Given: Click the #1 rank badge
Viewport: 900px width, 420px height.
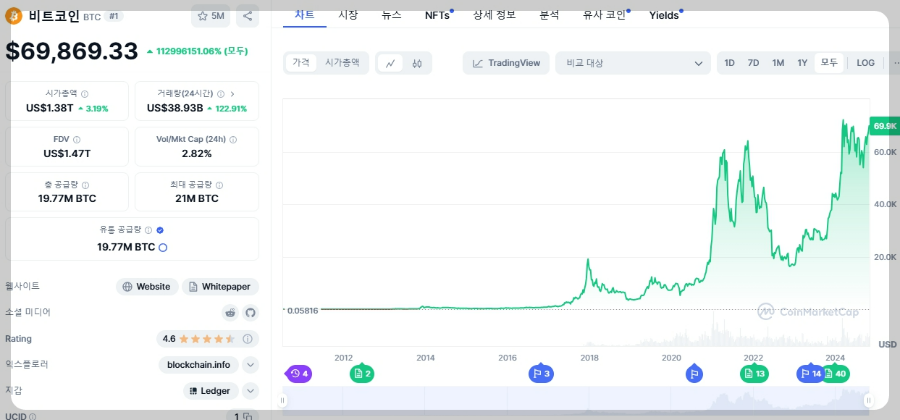Looking at the screenshot, I should tap(114, 16).
